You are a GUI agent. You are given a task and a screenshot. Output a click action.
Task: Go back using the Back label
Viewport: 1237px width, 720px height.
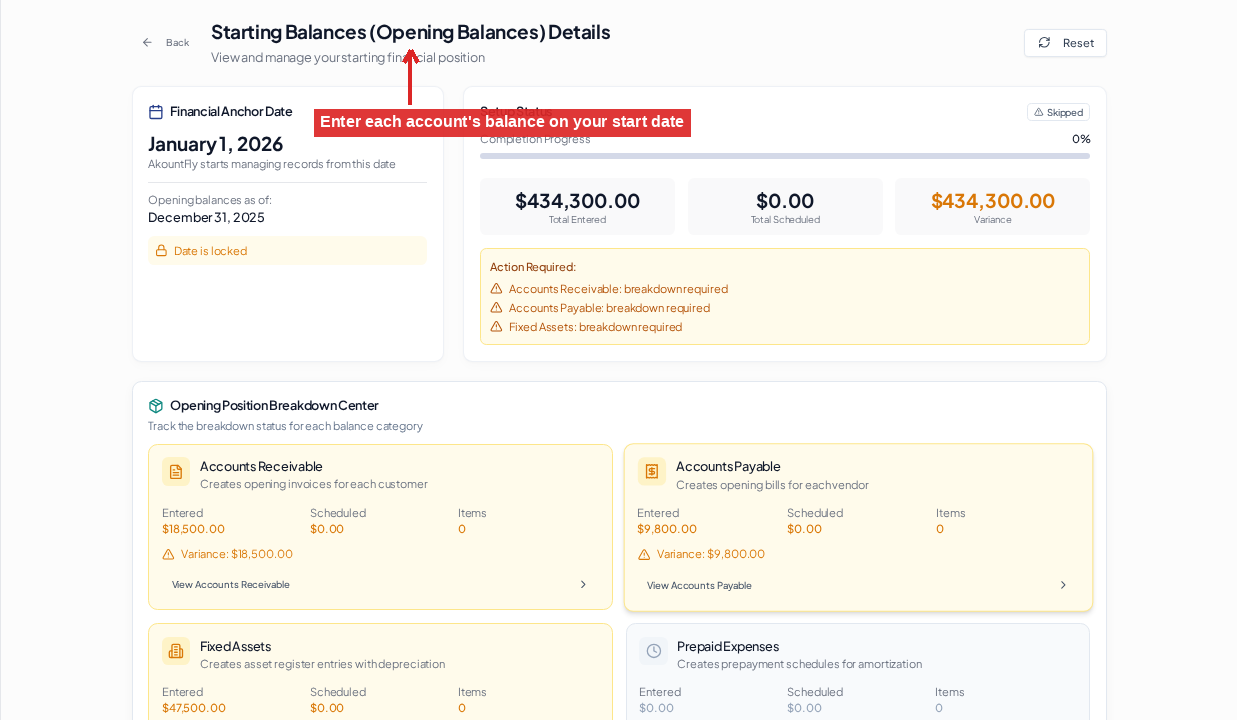[x=177, y=42]
